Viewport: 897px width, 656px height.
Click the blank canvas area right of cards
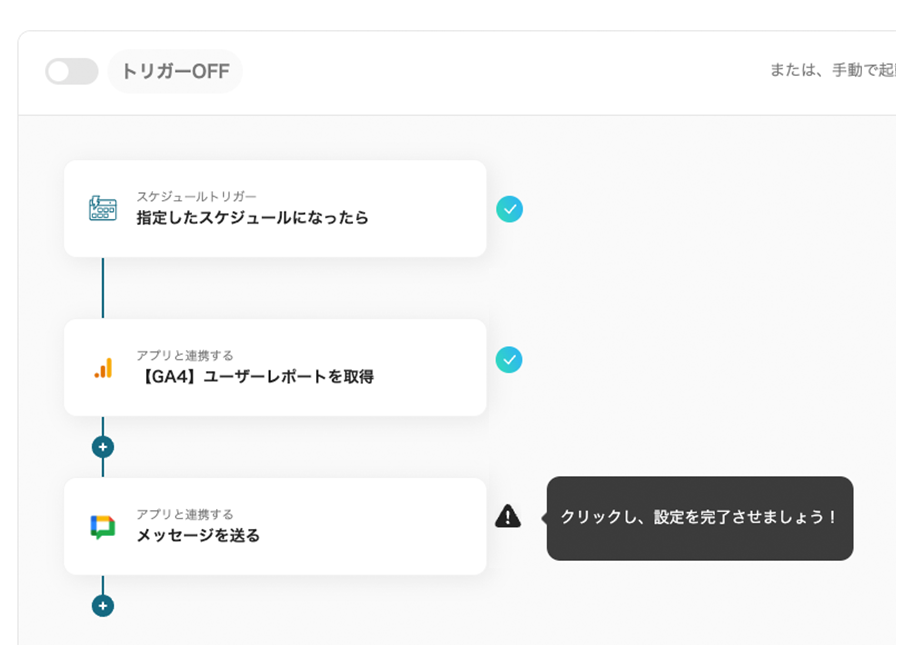[700, 300]
